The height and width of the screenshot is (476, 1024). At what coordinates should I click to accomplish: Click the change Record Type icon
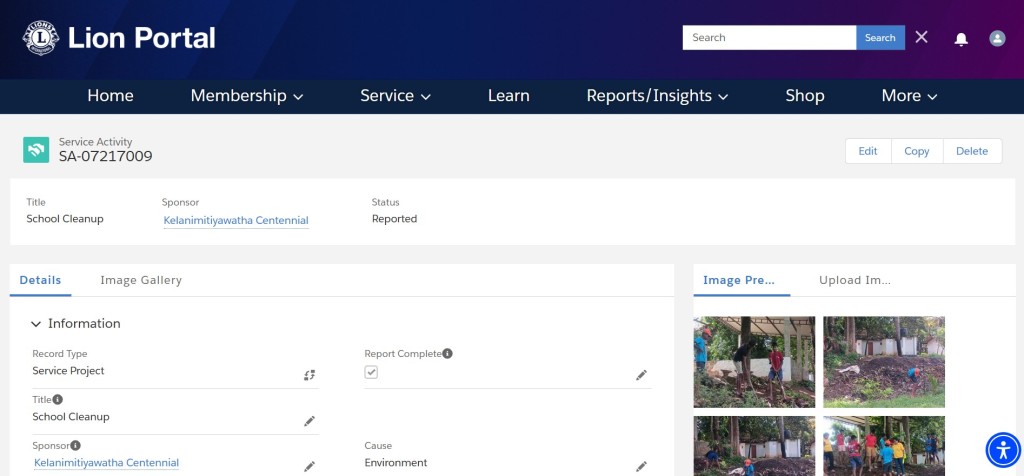coord(310,375)
